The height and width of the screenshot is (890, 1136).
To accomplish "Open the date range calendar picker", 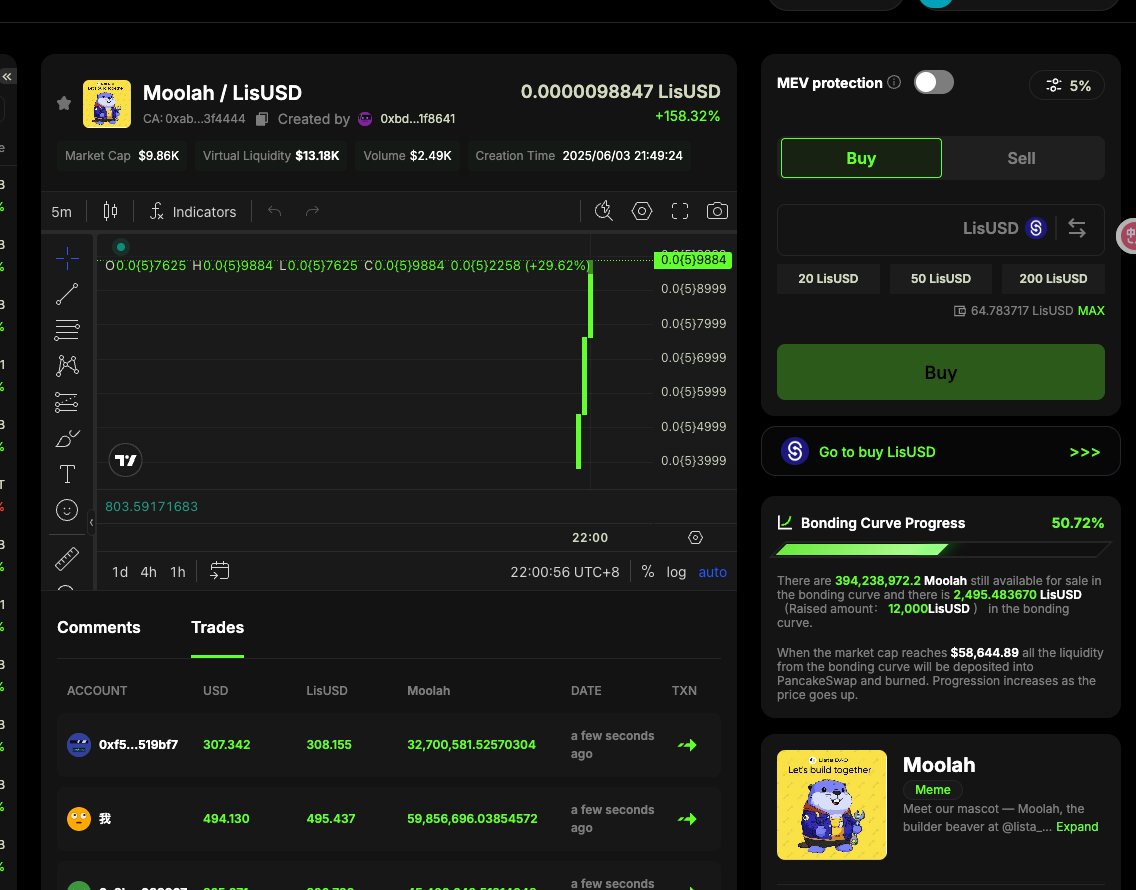I will (x=219, y=571).
